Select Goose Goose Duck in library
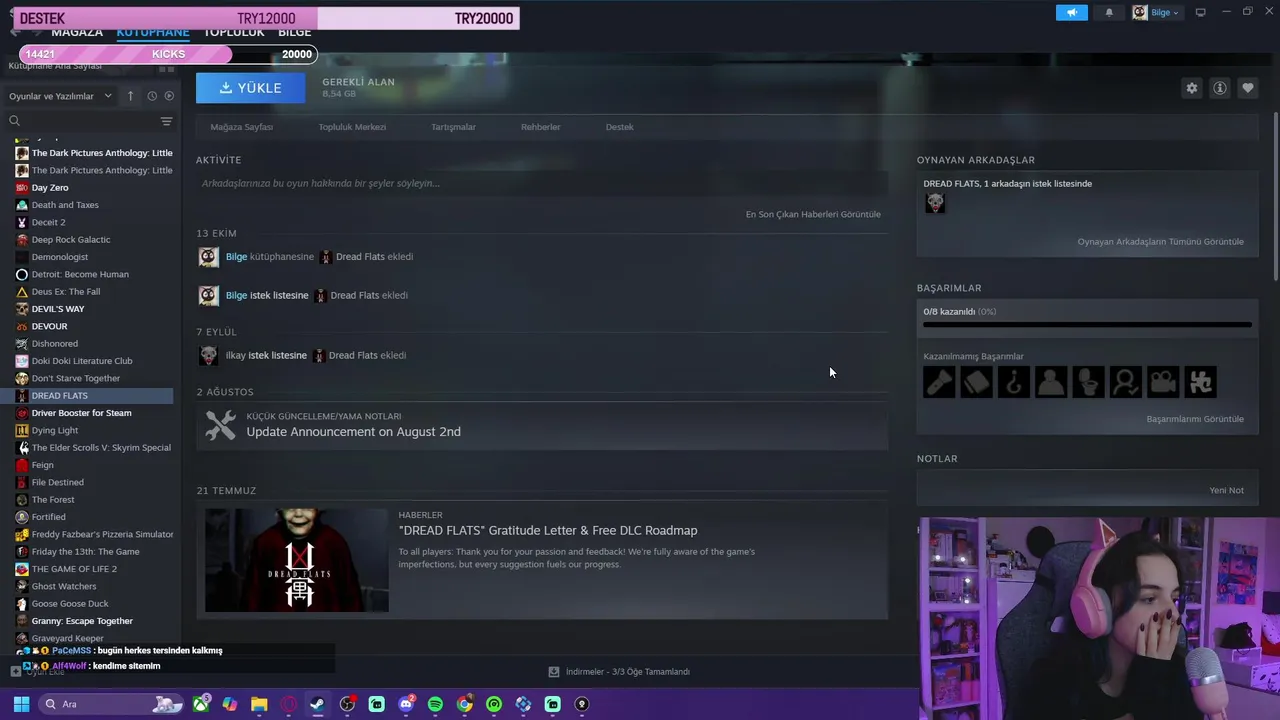Viewport: 1280px width, 720px height. (70, 604)
